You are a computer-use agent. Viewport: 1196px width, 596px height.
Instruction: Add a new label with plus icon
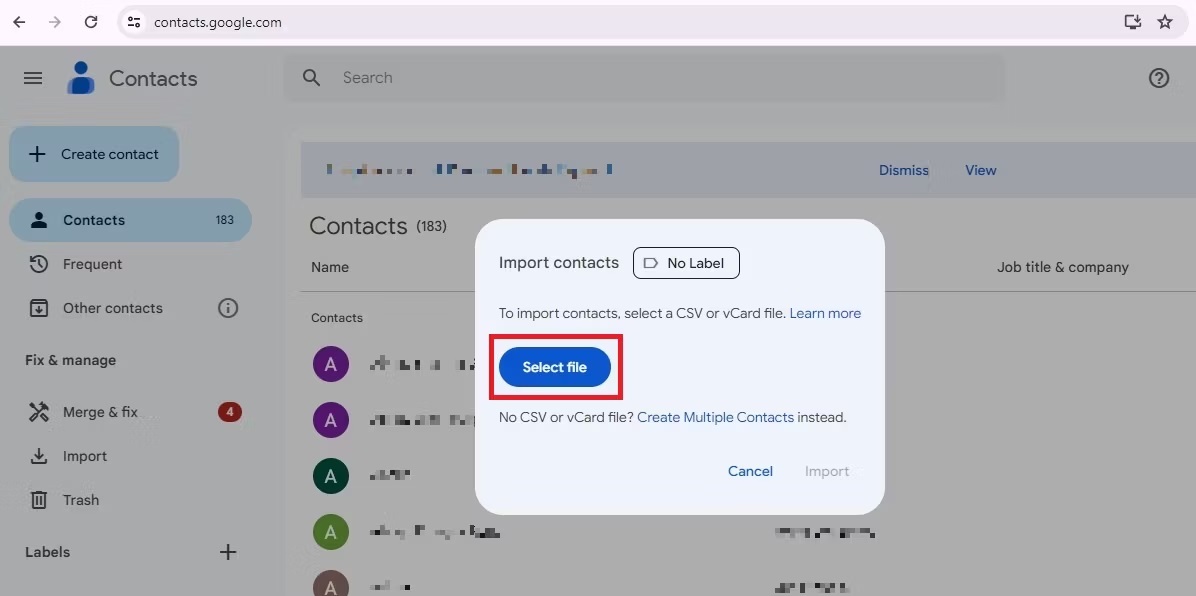(228, 552)
